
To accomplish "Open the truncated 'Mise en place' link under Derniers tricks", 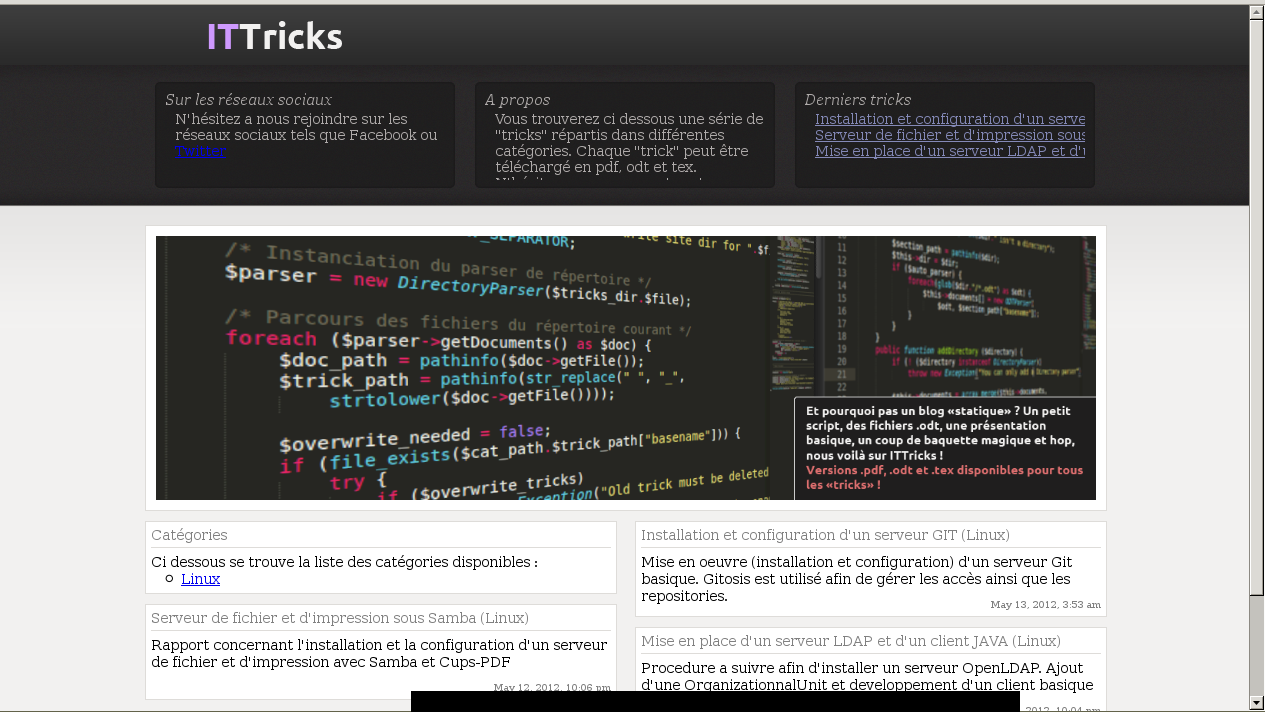I will pyautogui.click(x=950, y=151).
